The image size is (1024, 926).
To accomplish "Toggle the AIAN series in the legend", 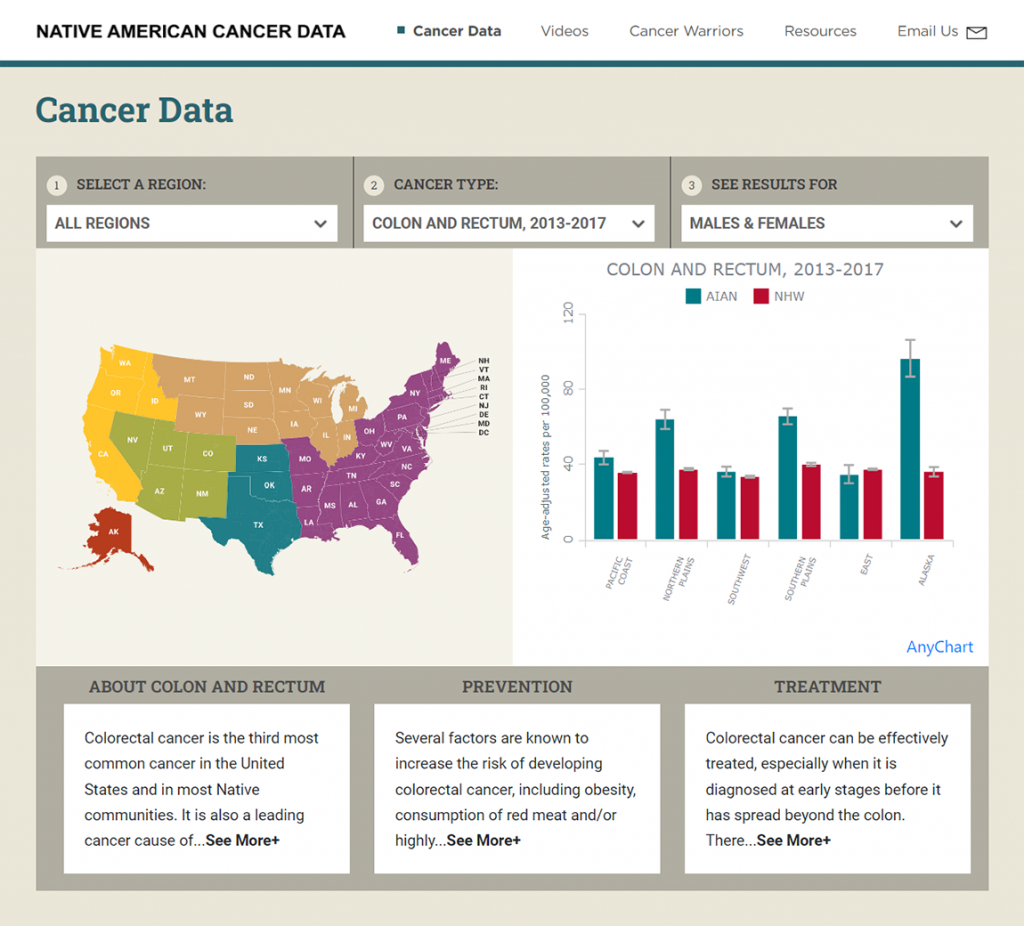I will (711, 296).
